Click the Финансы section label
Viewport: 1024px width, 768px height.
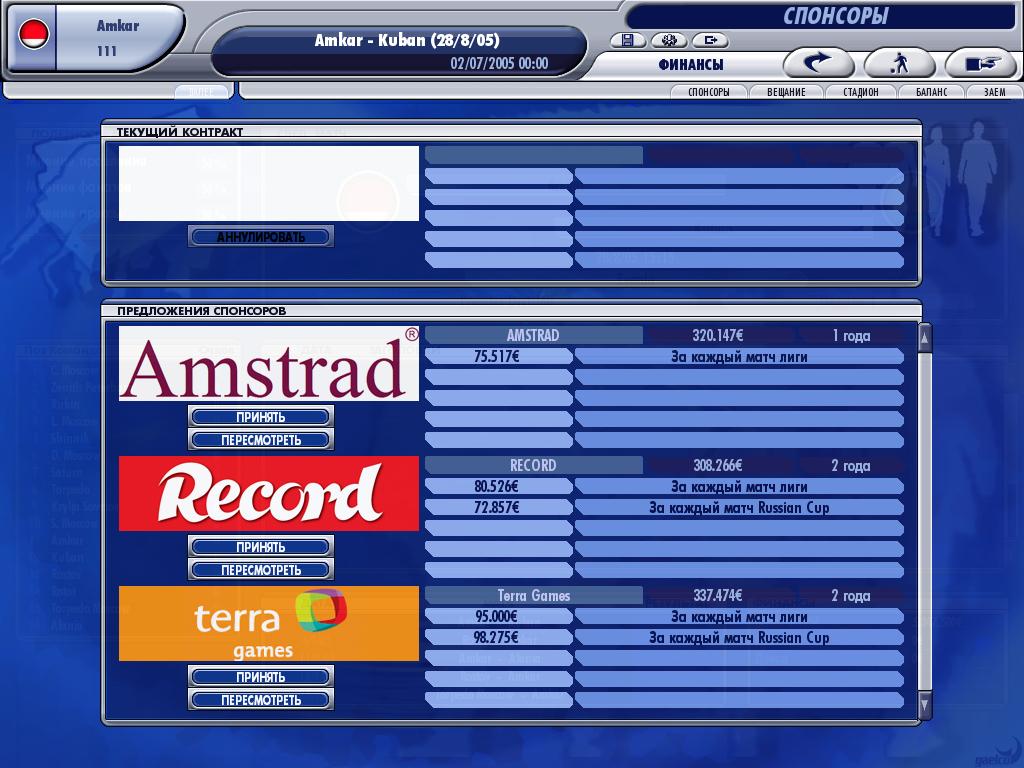point(691,65)
